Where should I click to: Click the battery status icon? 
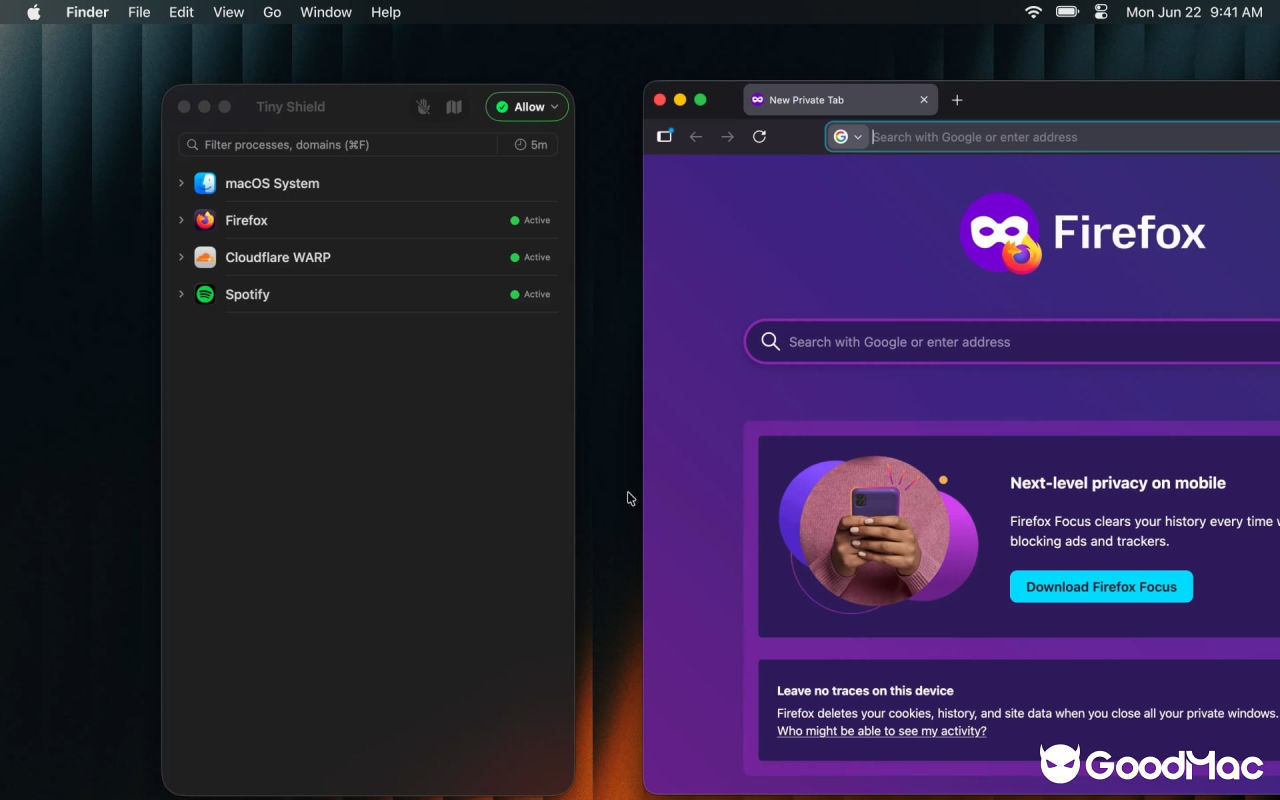point(1067,12)
